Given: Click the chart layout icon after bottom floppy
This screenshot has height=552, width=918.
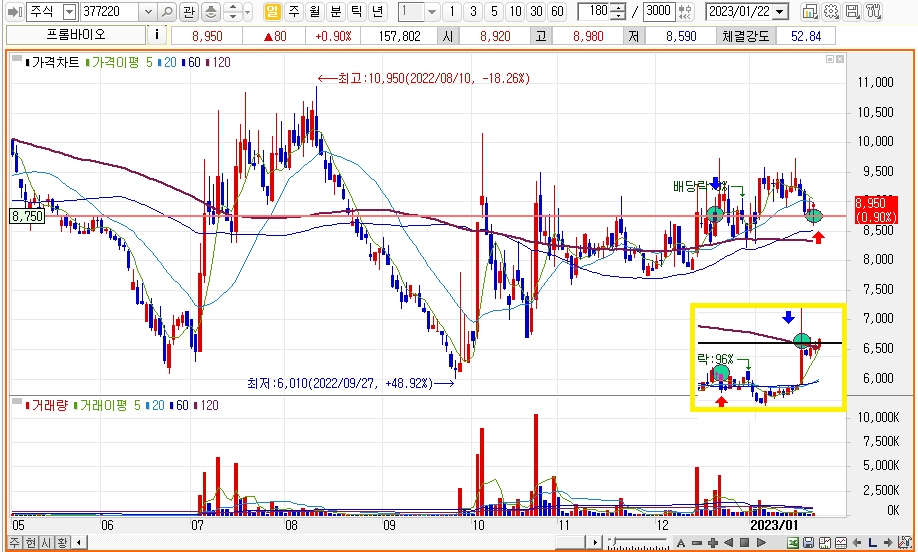Looking at the screenshot, I should pos(825,543).
